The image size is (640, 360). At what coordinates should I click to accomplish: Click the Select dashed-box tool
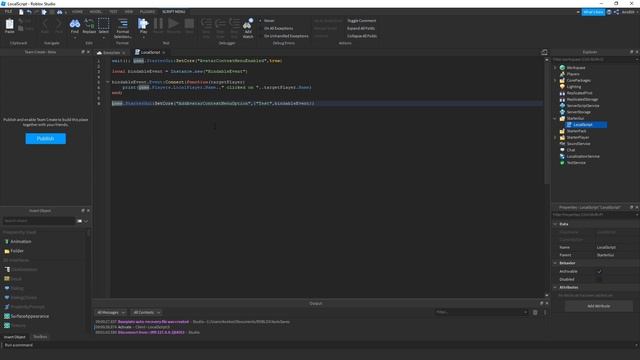tap(104, 25)
